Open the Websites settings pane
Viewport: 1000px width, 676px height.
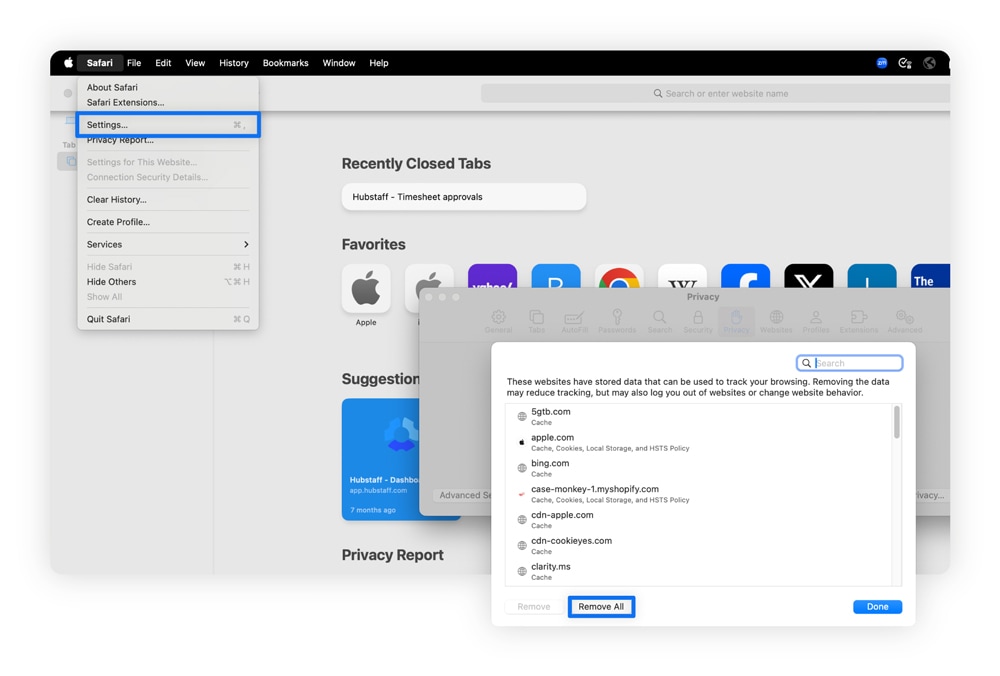(x=776, y=318)
